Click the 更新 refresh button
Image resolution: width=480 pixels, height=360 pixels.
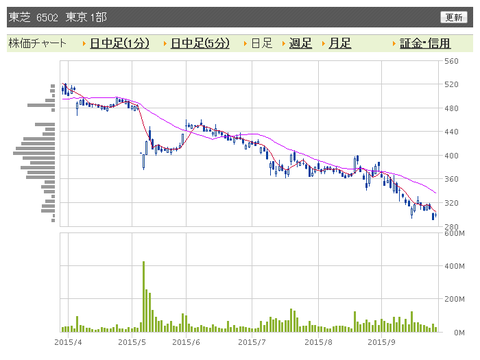tap(454, 17)
